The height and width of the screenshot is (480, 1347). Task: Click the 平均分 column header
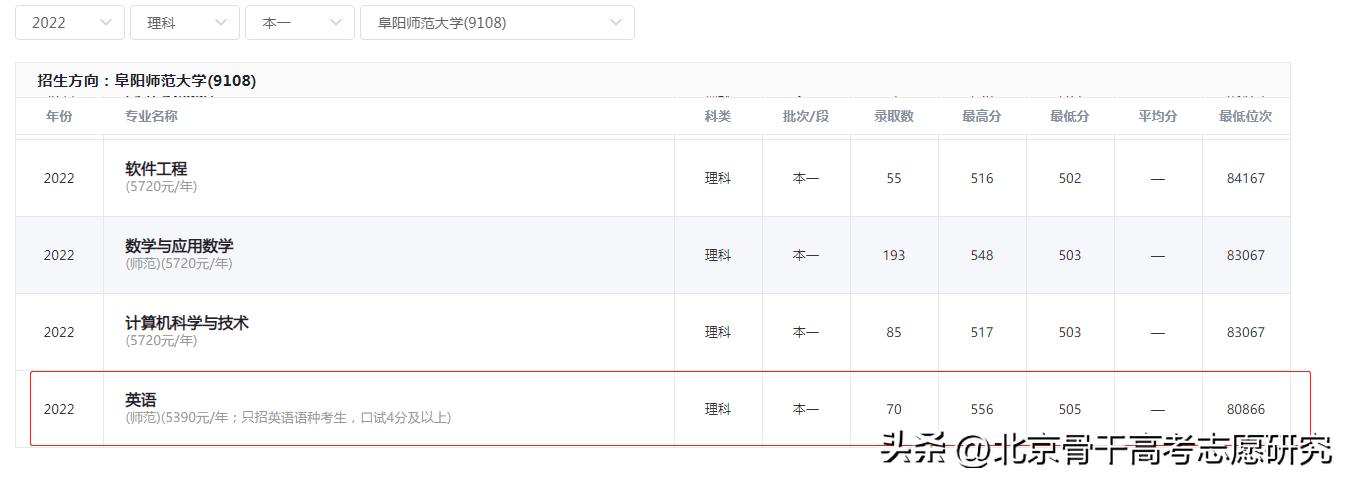1158,116
